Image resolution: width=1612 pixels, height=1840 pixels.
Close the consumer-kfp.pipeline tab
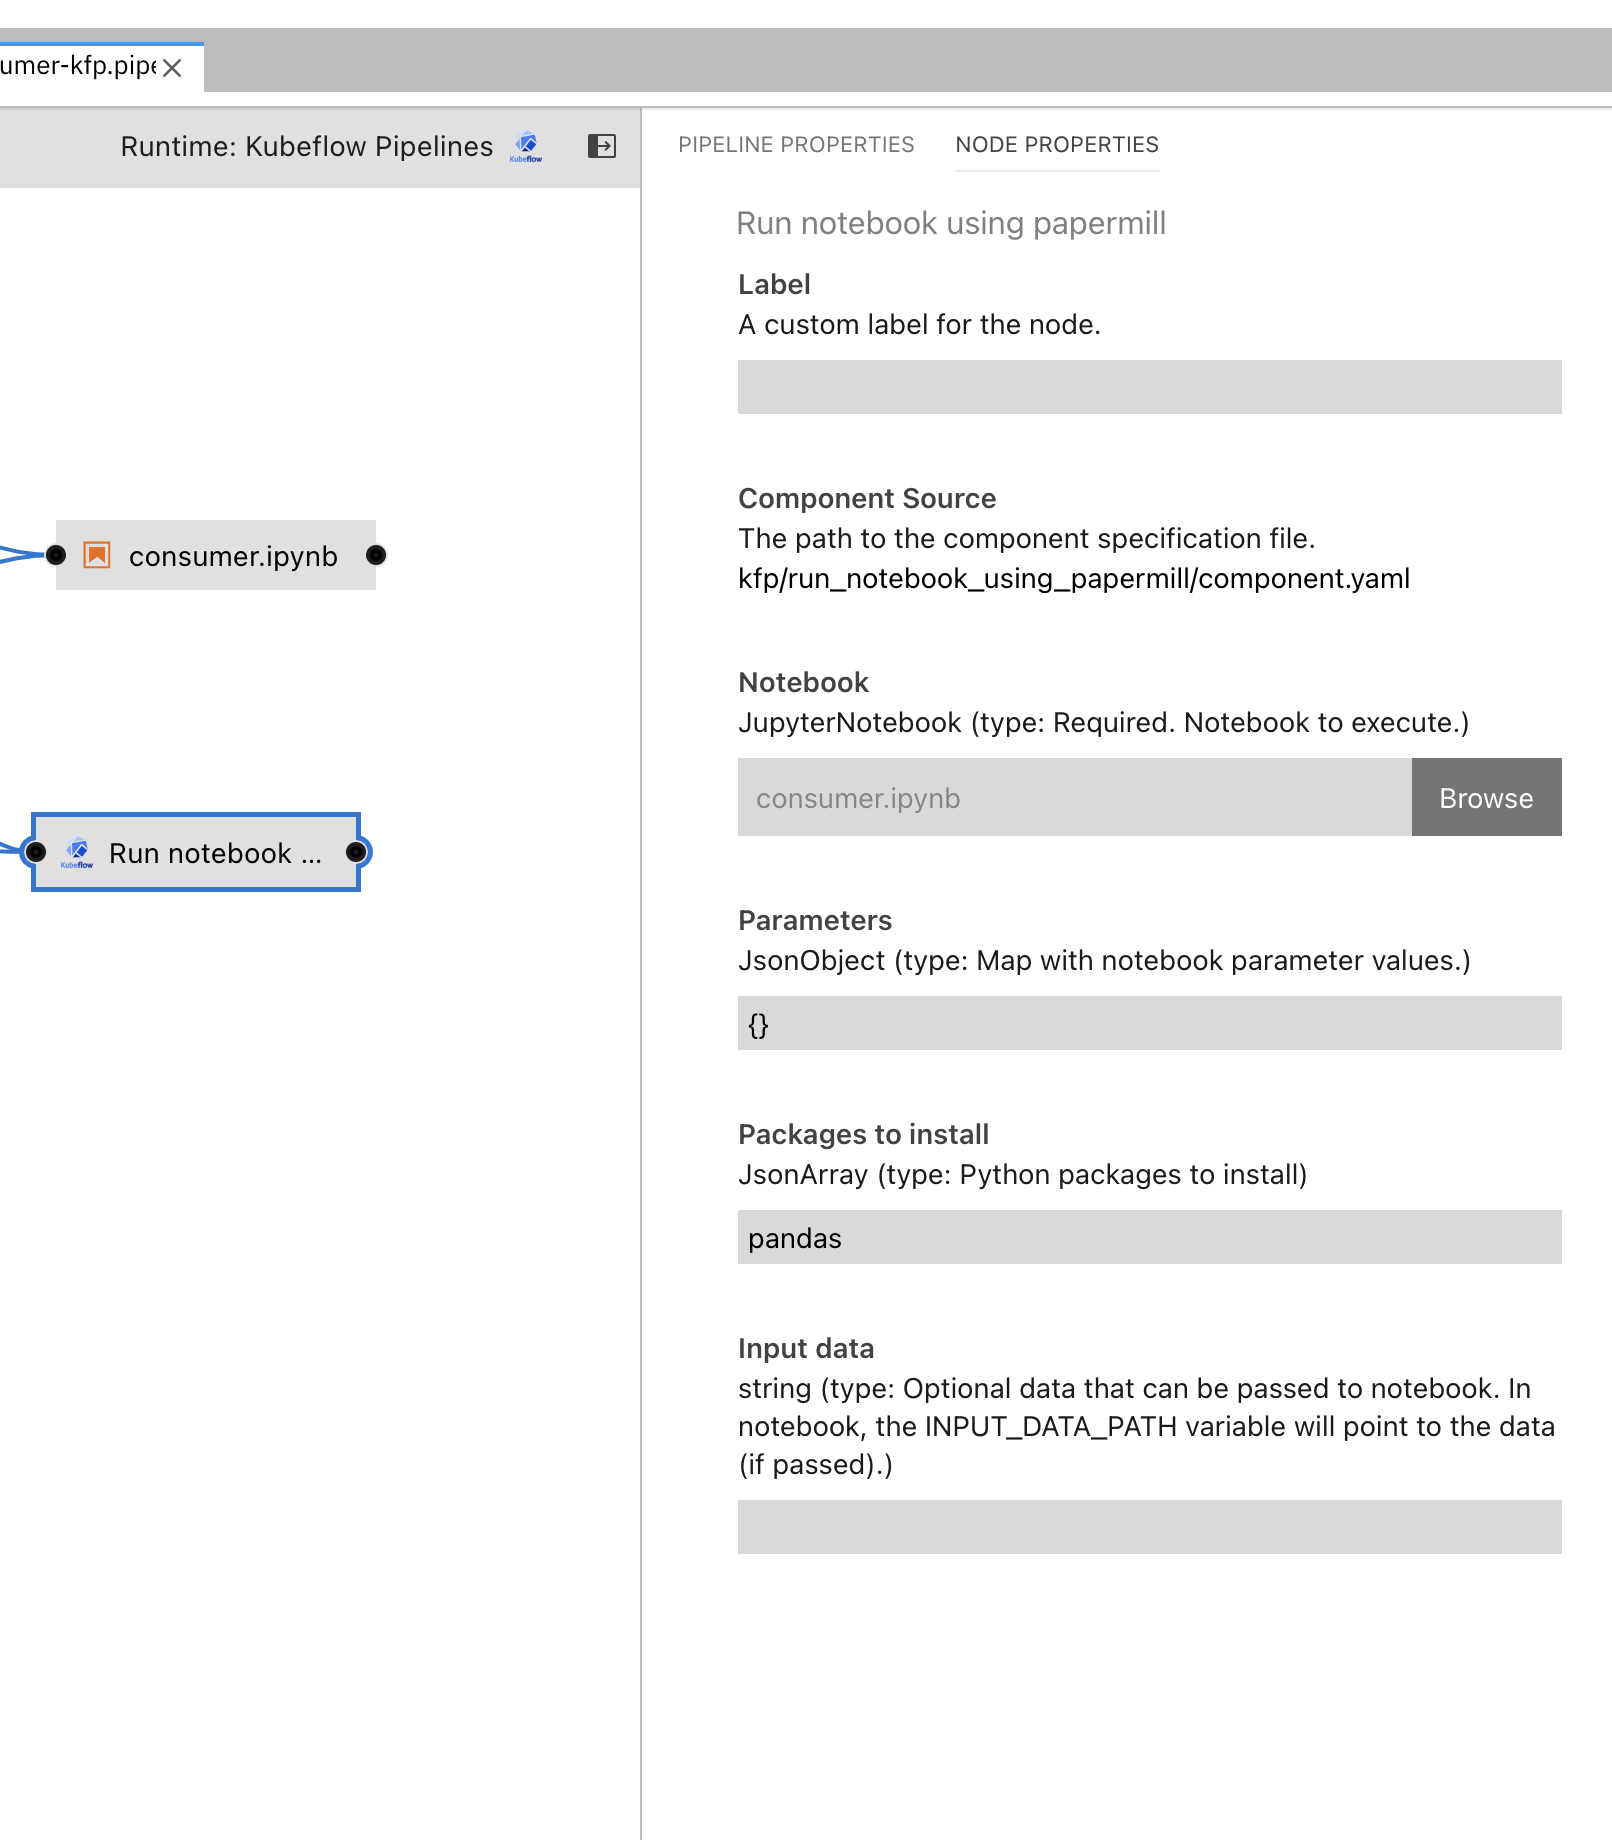[171, 67]
